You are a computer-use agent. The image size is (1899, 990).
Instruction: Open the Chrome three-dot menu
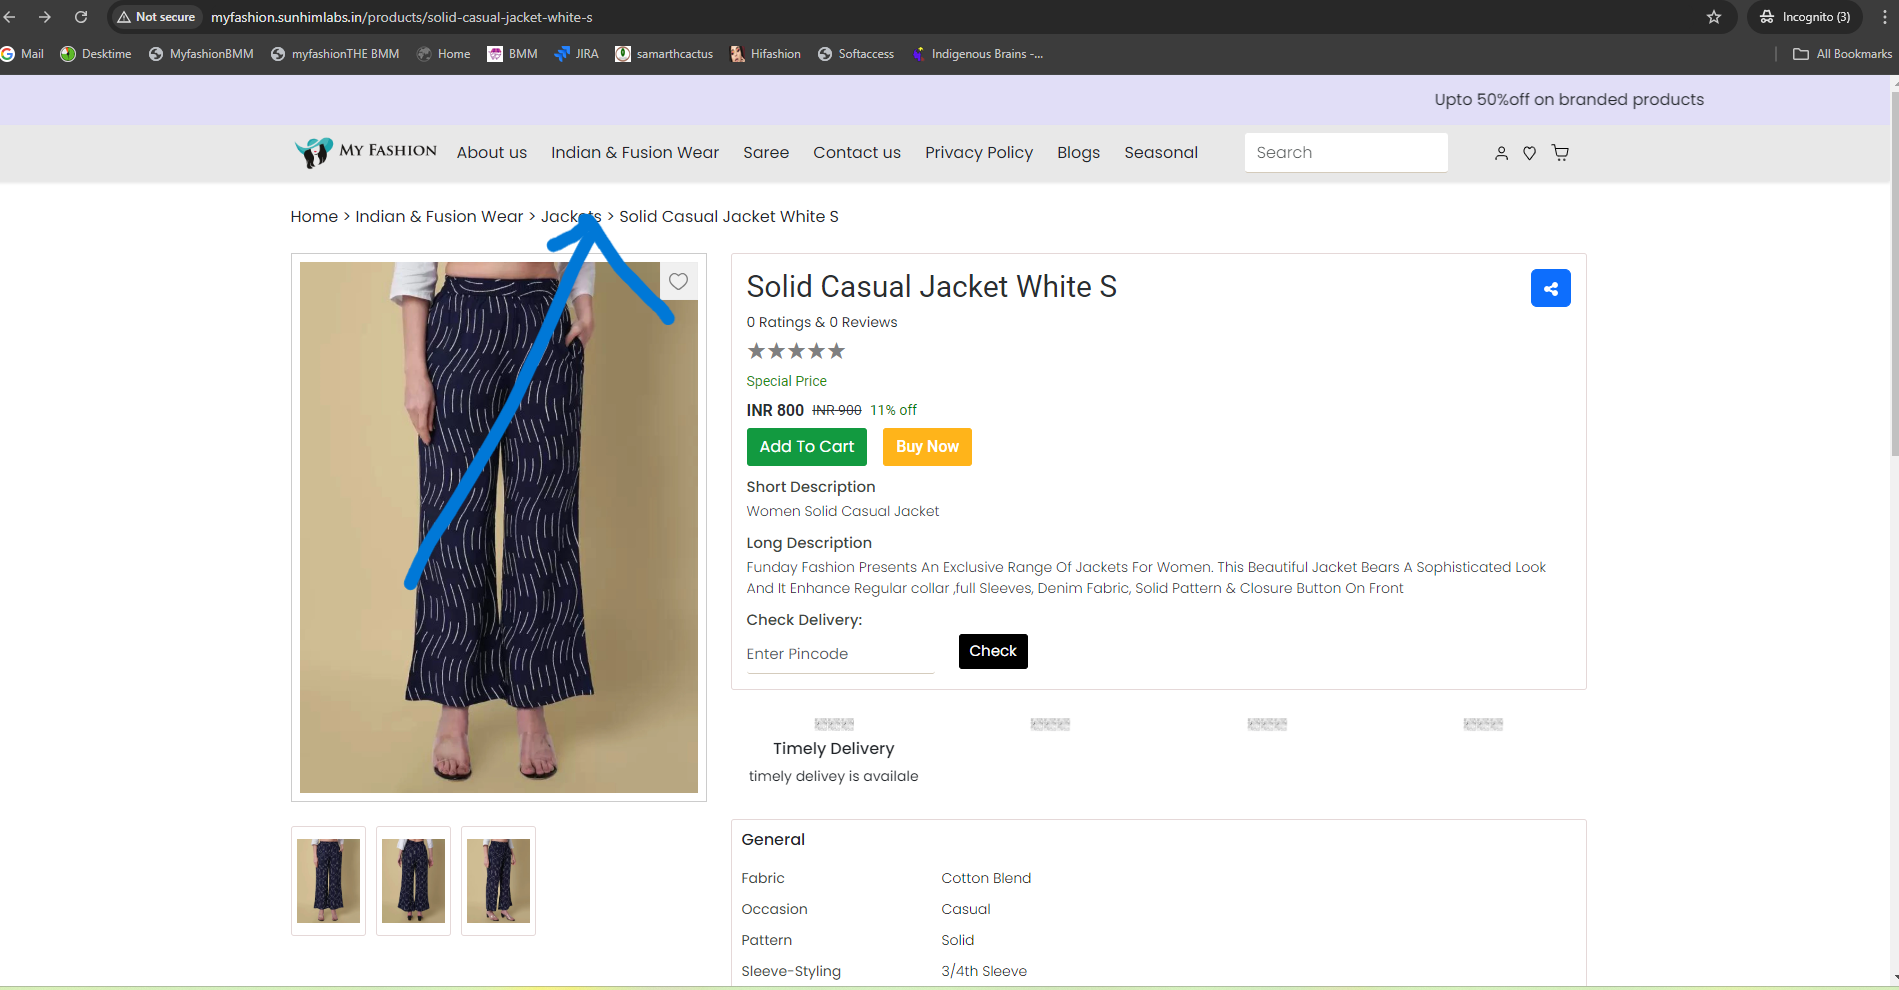click(x=1885, y=17)
